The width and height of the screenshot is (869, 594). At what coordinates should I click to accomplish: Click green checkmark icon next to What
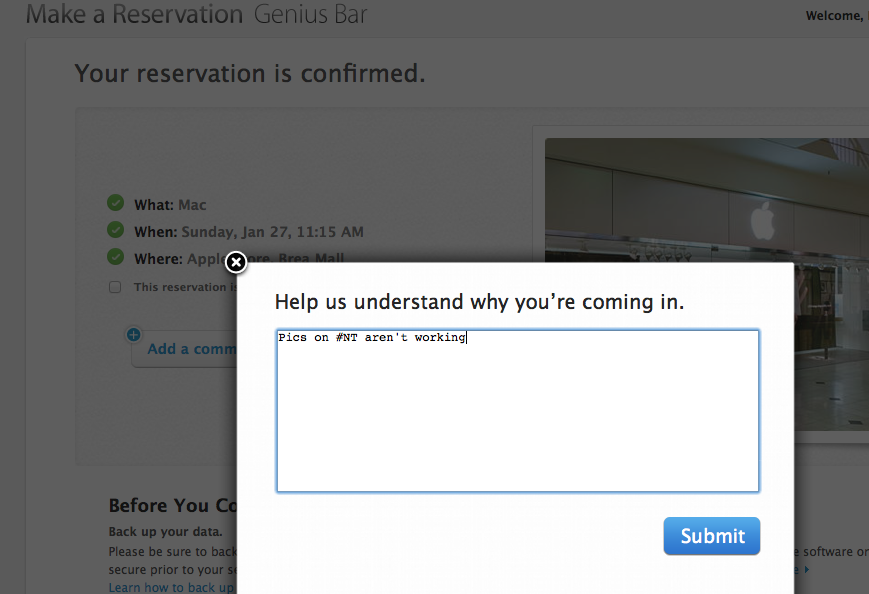click(115, 203)
